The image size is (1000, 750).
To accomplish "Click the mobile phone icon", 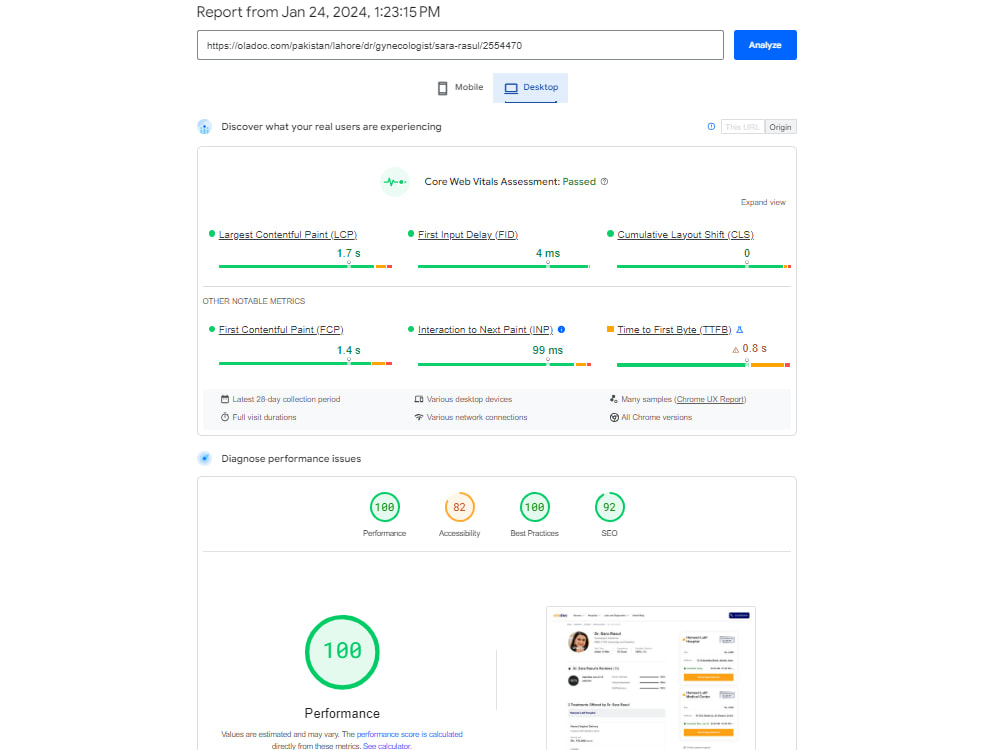I will click(x=443, y=88).
